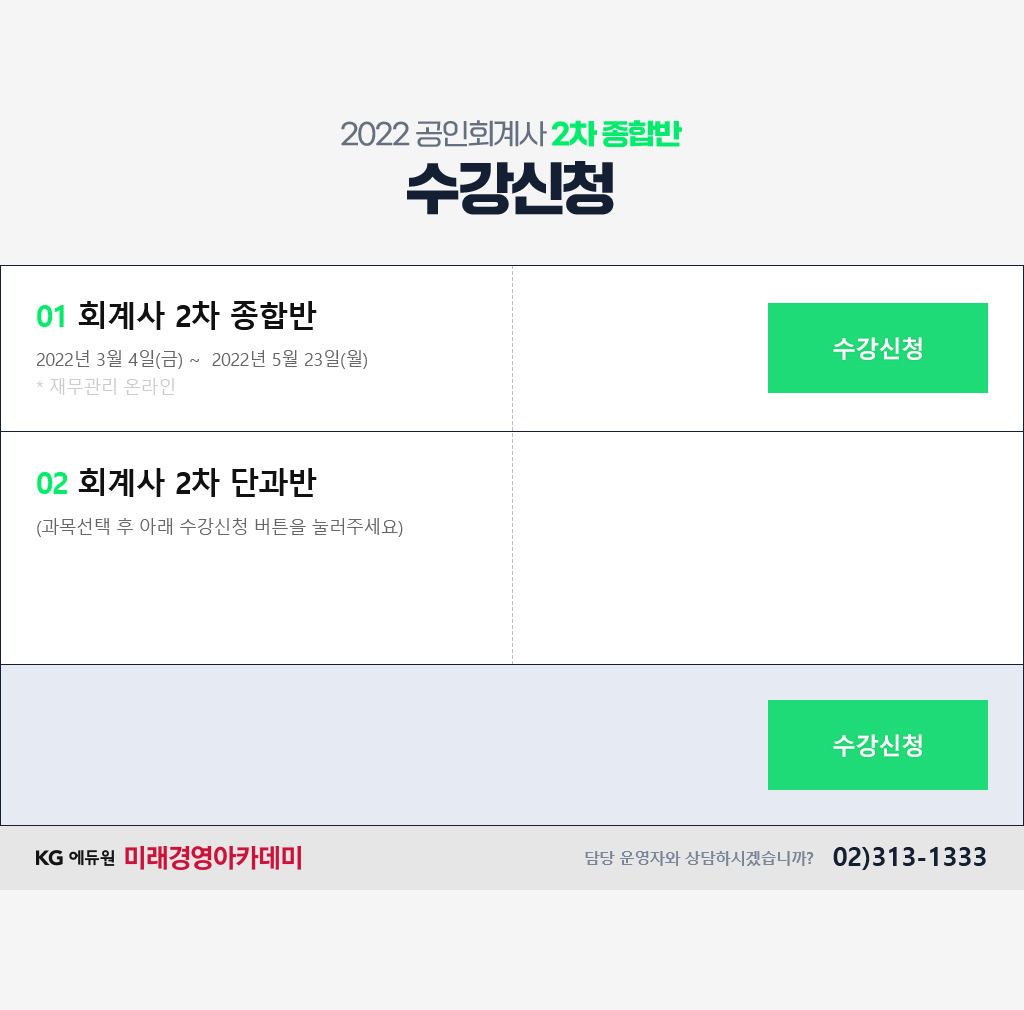
Task: Click the 과목선택 후 아래 수강신청 instruction text
Action: [219, 527]
